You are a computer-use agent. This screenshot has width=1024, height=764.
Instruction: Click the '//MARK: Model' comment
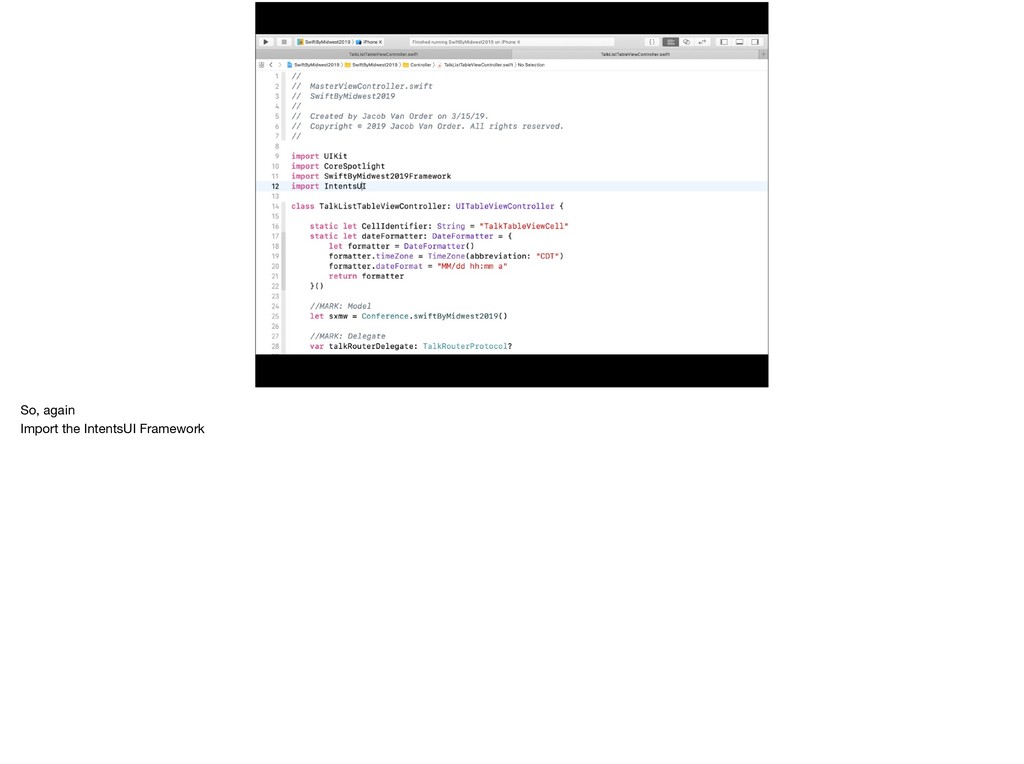click(x=340, y=306)
